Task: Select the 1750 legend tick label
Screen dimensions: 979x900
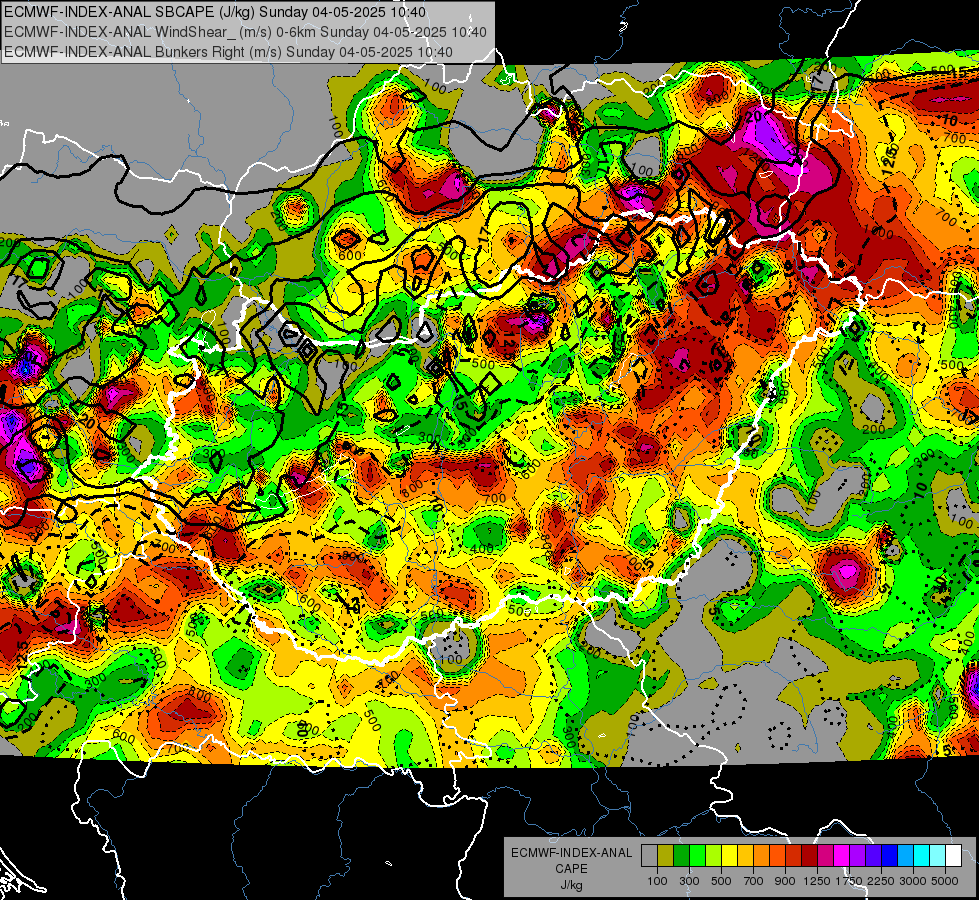Action: coord(849,881)
